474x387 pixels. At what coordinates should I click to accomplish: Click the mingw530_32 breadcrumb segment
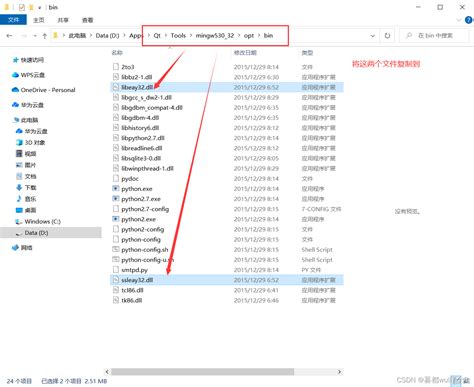pos(215,35)
